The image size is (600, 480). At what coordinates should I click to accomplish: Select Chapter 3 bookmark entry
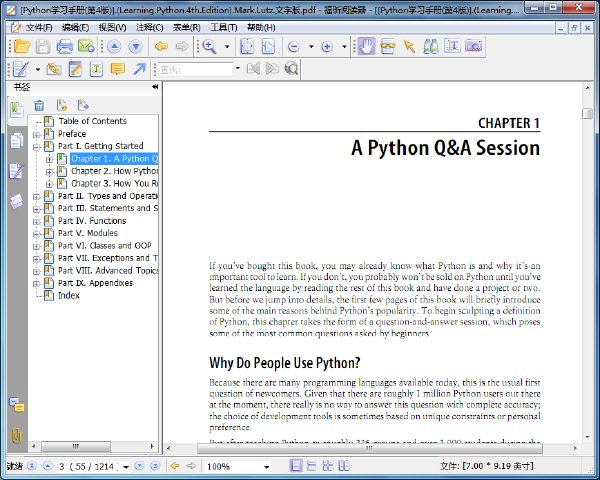114,184
